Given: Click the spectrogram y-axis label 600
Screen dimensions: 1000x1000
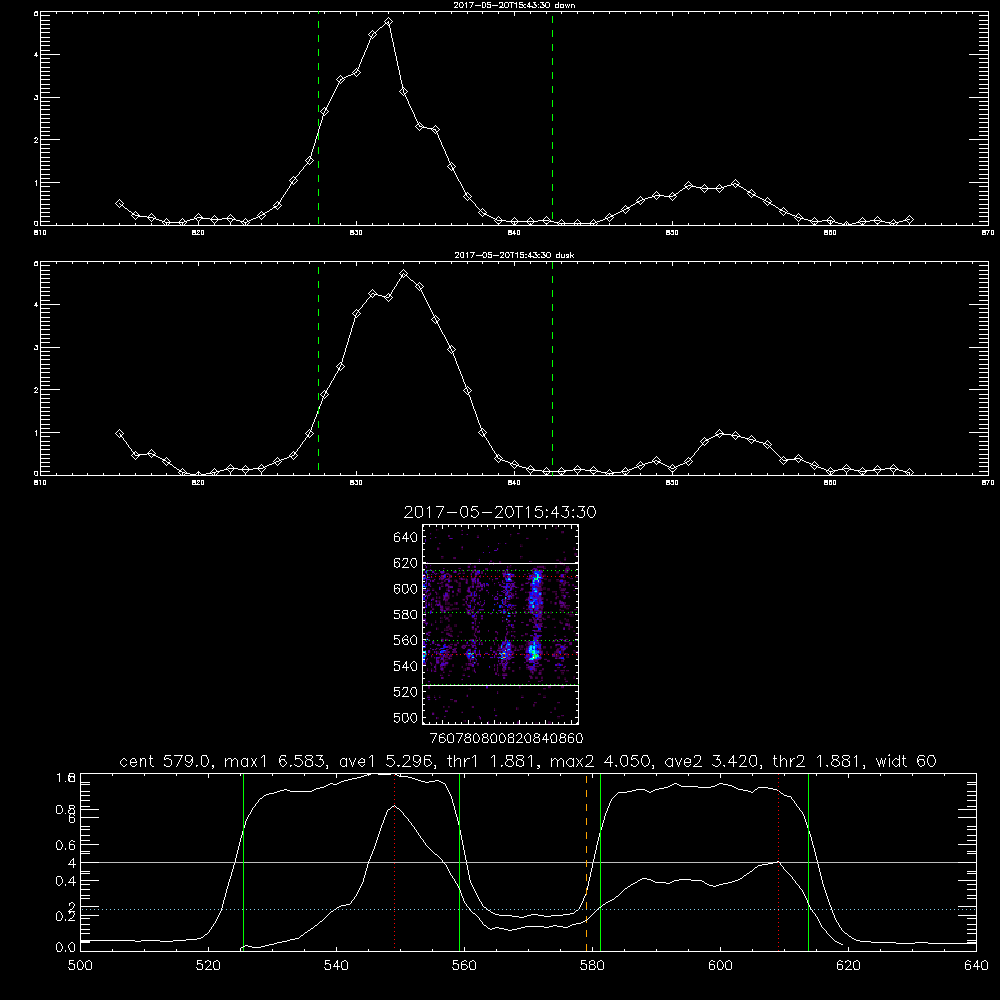Looking at the screenshot, I should point(405,589).
